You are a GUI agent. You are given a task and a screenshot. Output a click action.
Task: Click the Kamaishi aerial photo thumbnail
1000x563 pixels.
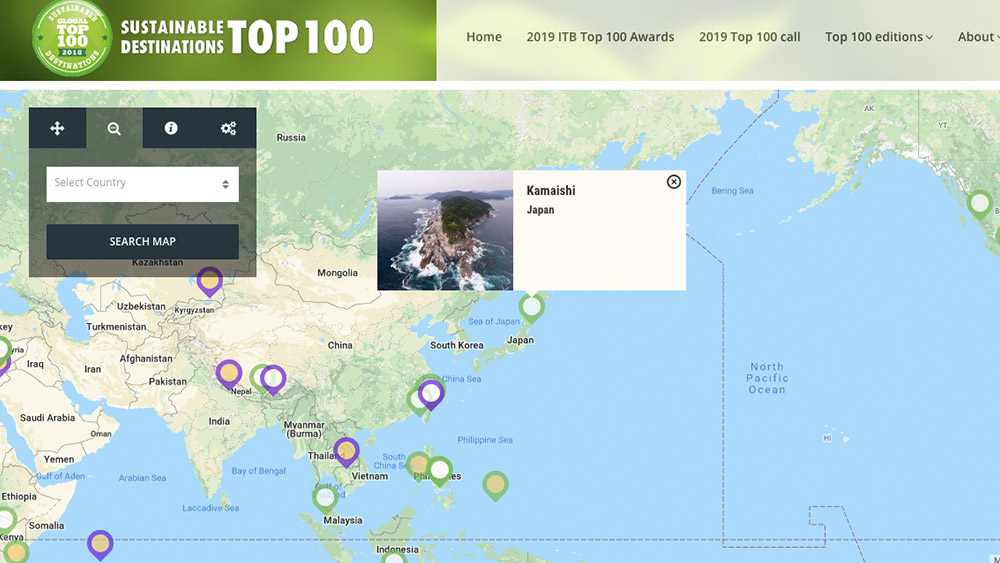445,230
